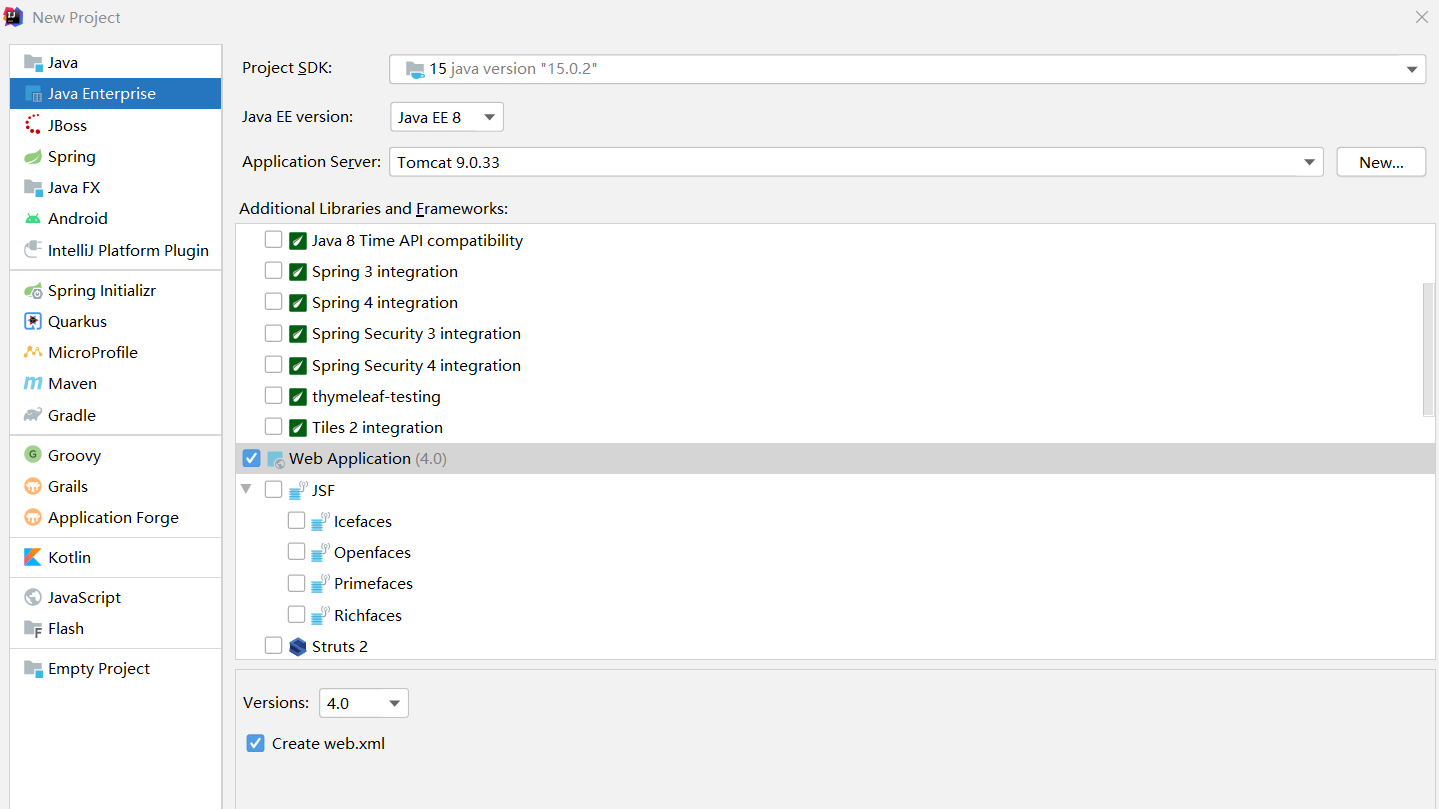
Task: Click the Grails icon
Action: click(x=33, y=486)
